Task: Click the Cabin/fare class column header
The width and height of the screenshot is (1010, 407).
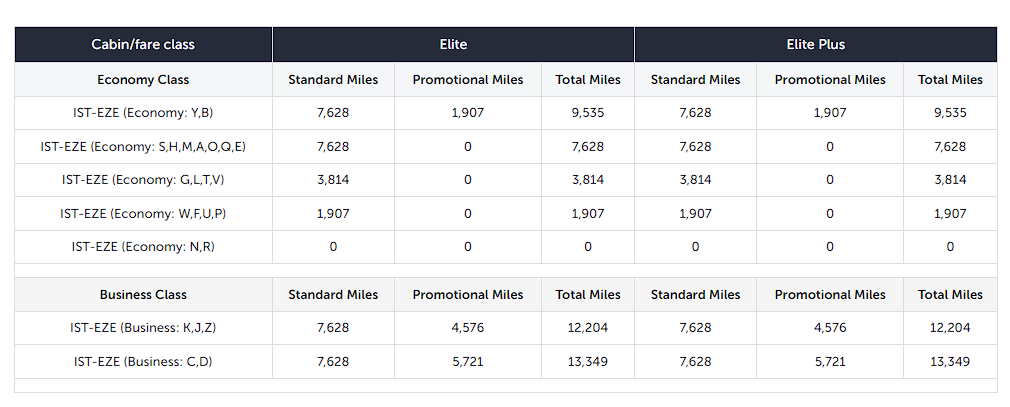Action: pyautogui.click(x=143, y=45)
